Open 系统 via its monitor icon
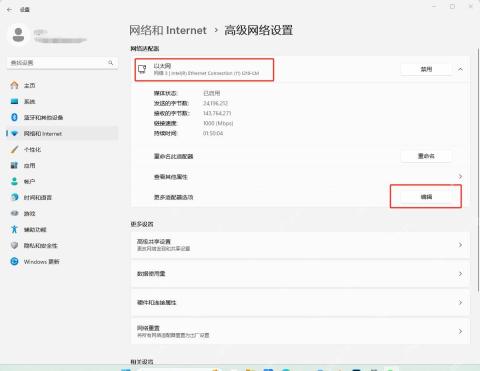The image size is (480, 371). pyautogui.click(x=14, y=101)
